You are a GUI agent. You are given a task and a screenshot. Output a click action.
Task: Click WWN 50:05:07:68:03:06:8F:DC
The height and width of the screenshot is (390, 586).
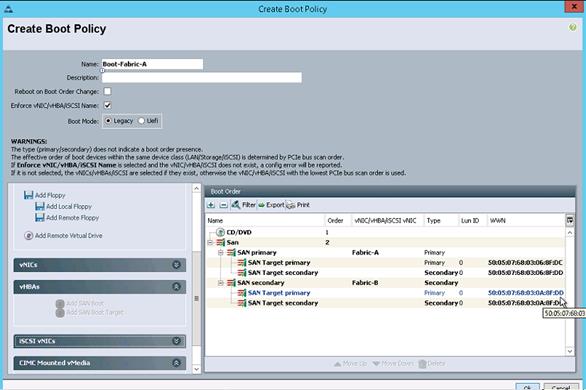(x=525, y=263)
